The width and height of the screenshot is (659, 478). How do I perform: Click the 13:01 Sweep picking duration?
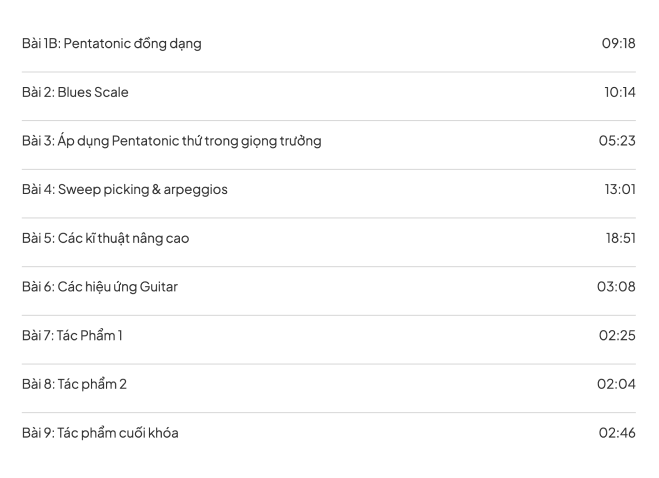[619, 190]
